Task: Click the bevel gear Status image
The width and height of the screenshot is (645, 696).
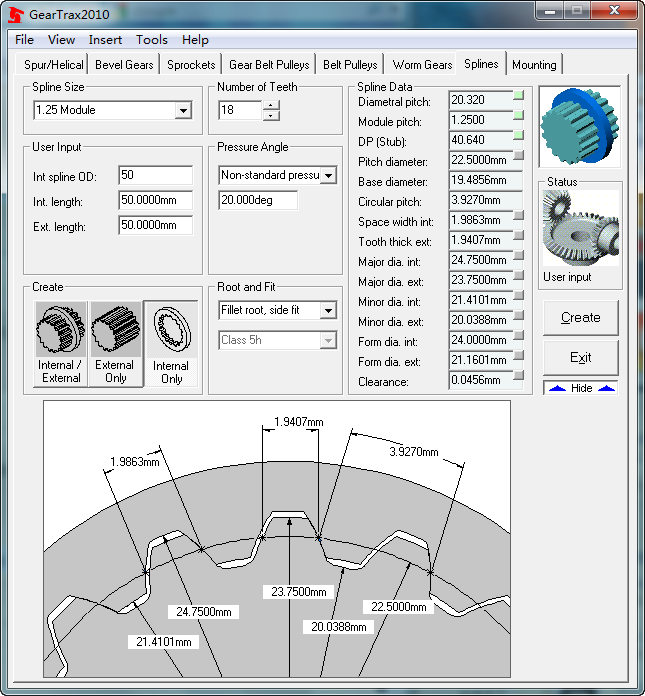Action: pyautogui.click(x=581, y=228)
